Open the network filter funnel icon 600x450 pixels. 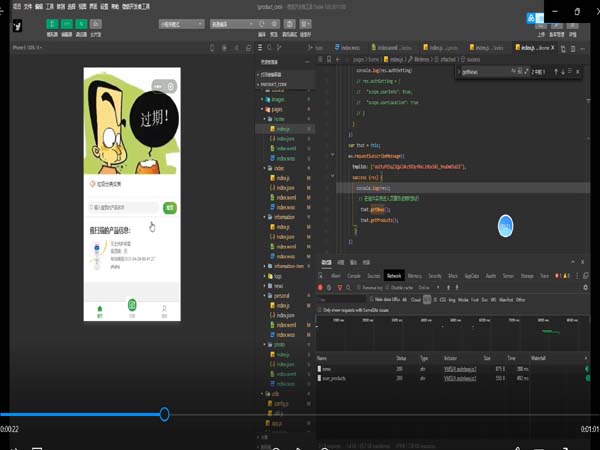(x=342, y=286)
